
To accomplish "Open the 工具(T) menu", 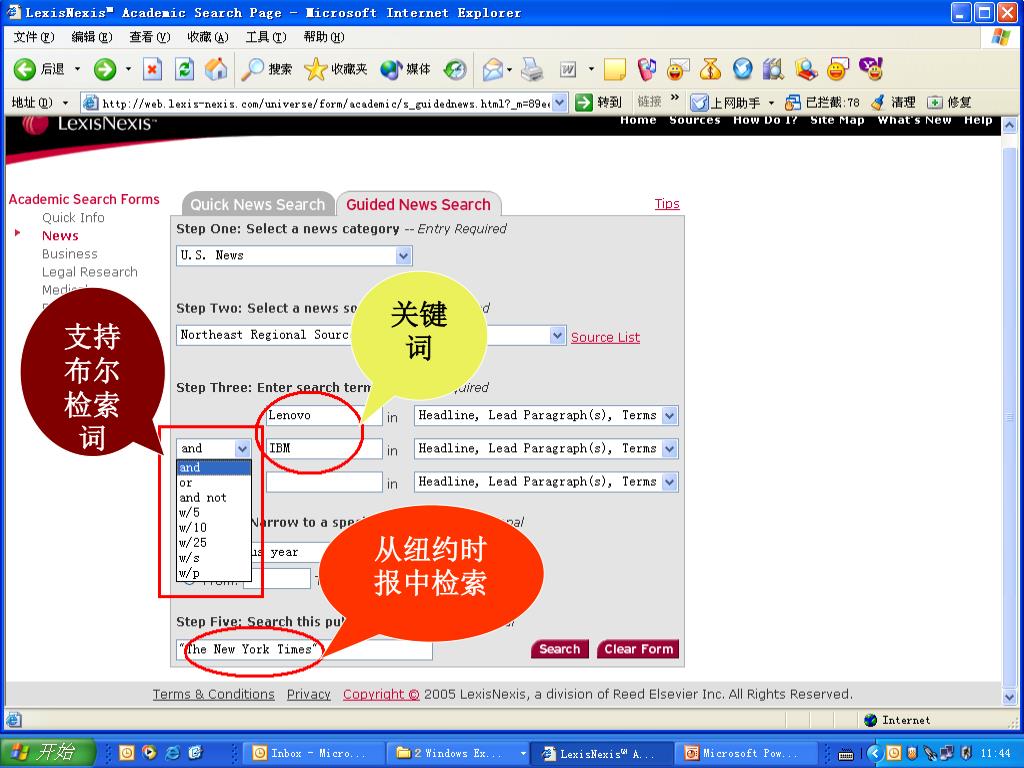I will (266, 37).
